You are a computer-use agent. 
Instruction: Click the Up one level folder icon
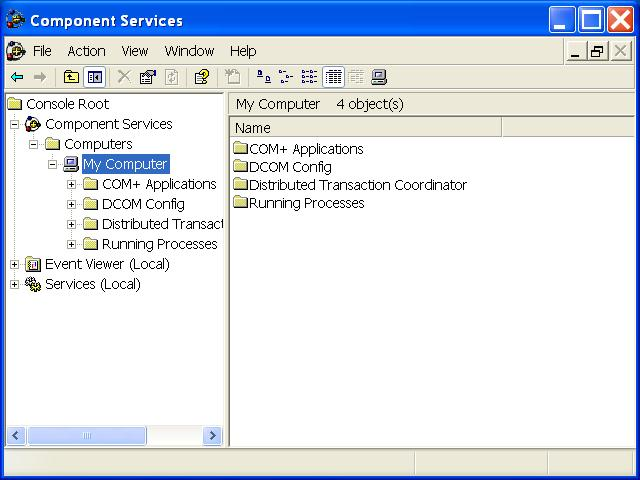point(71,77)
